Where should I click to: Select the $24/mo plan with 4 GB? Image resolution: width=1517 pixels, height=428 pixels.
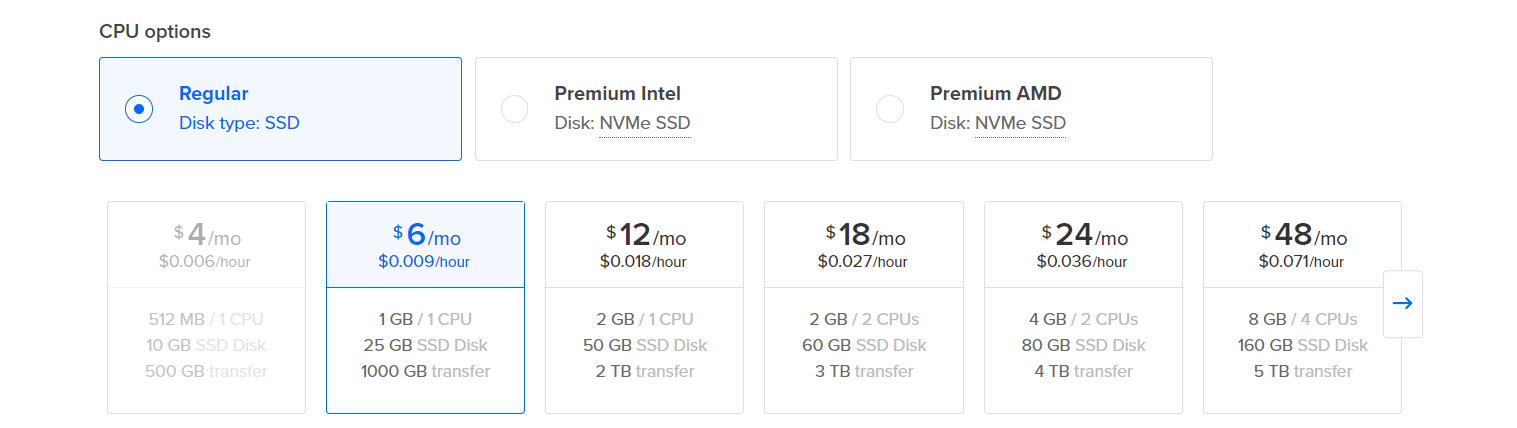point(1083,306)
